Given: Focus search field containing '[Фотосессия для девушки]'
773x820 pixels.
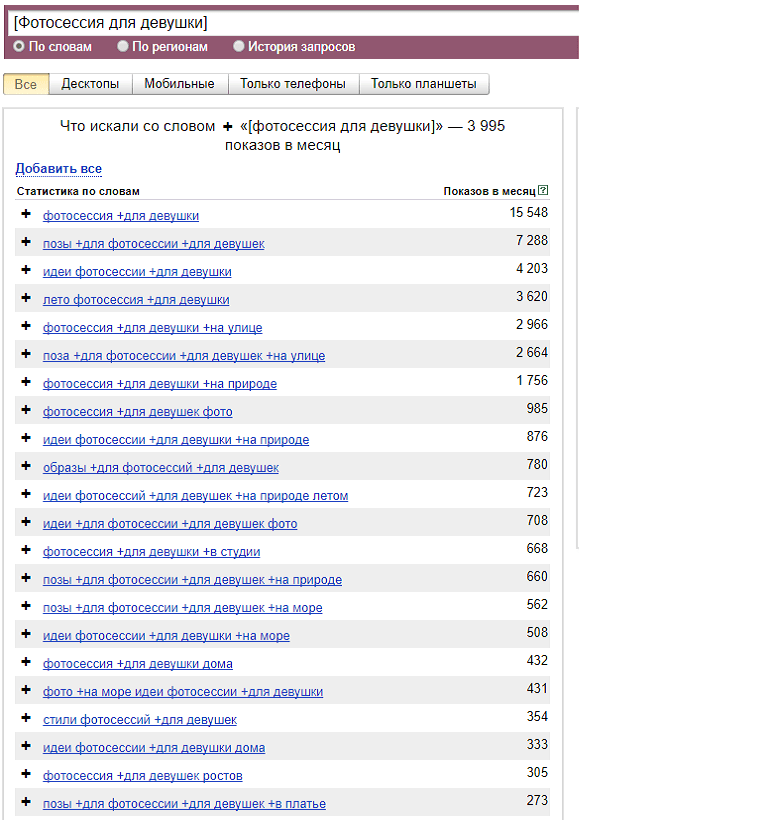Looking at the screenshot, I should click(x=293, y=23).
